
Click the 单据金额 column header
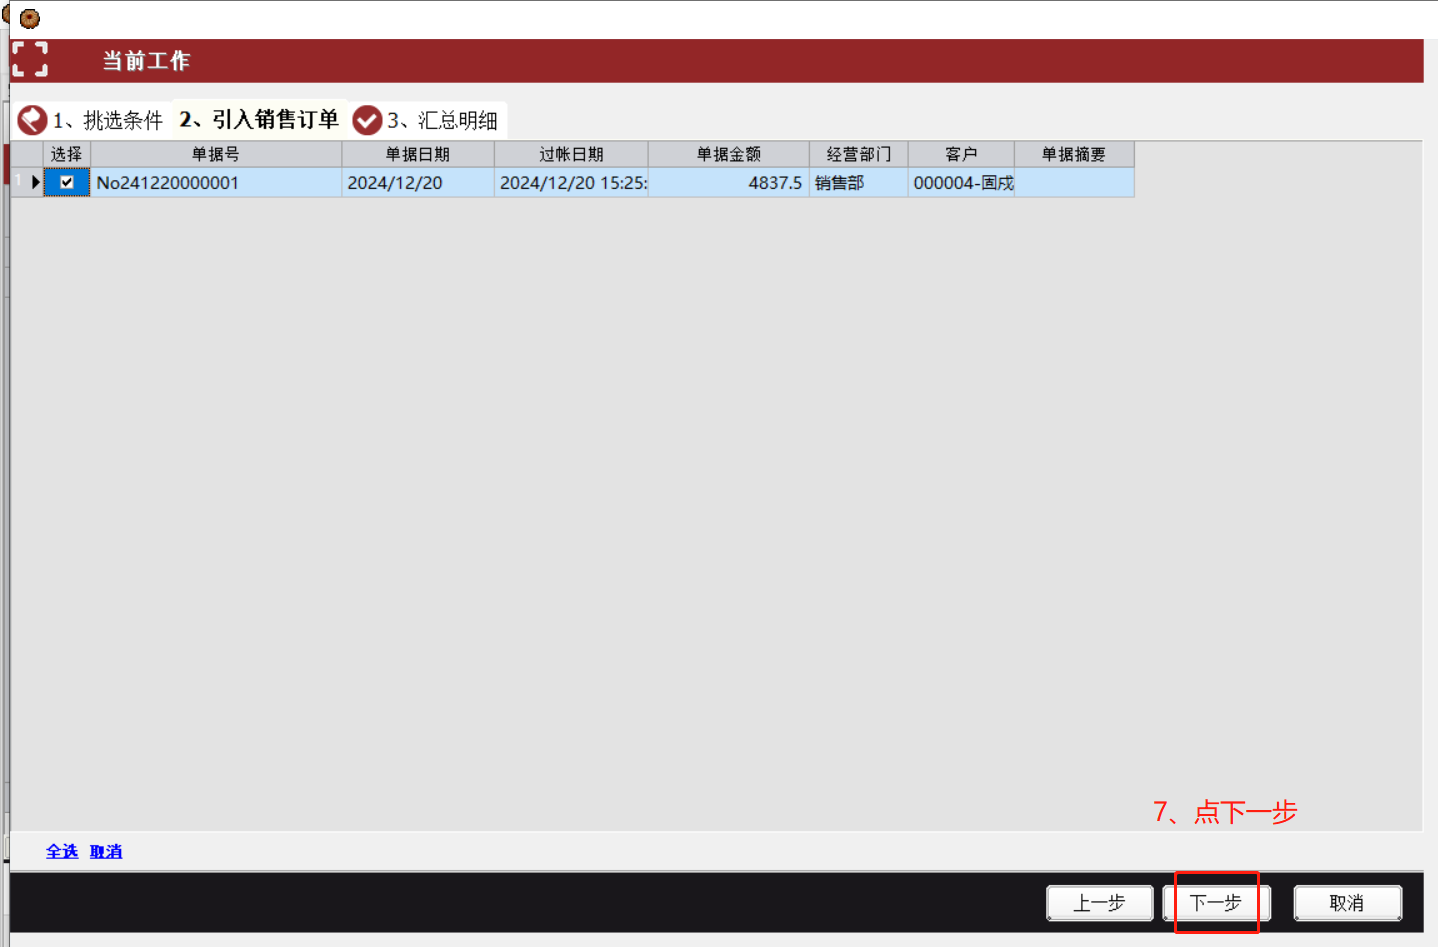point(729,154)
